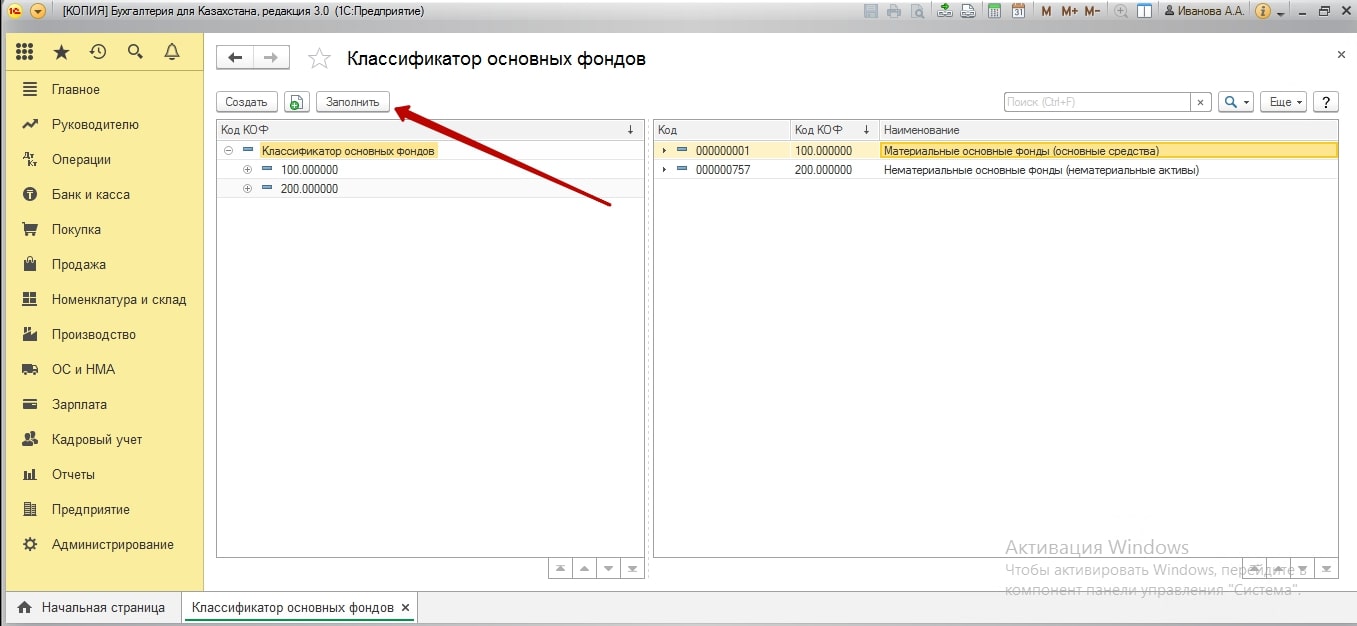Click the Заполнить button
The height and width of the screenshot is (626, 1357).
352,102
